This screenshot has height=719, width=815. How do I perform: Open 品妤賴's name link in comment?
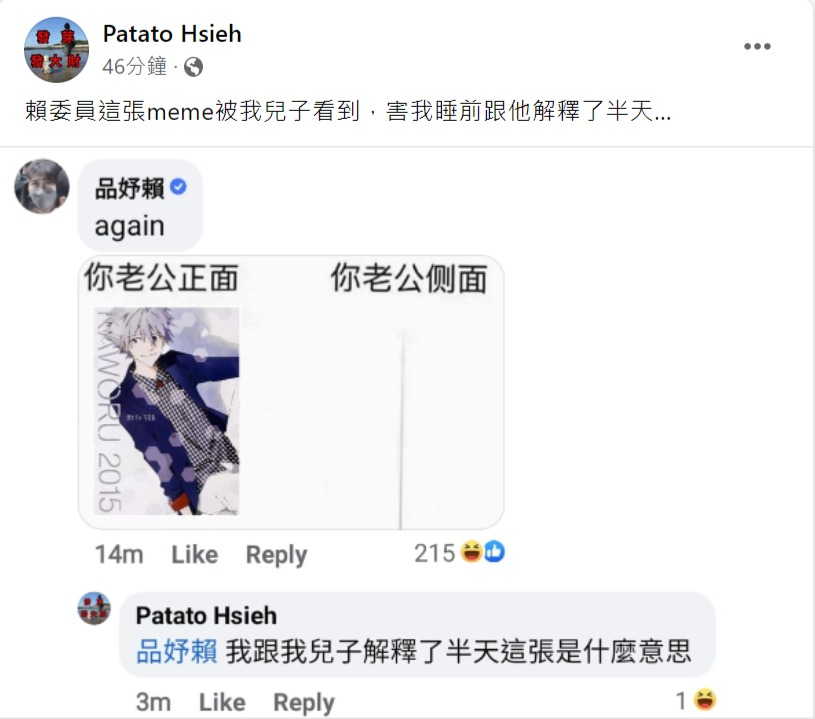(x=129, y=188)
